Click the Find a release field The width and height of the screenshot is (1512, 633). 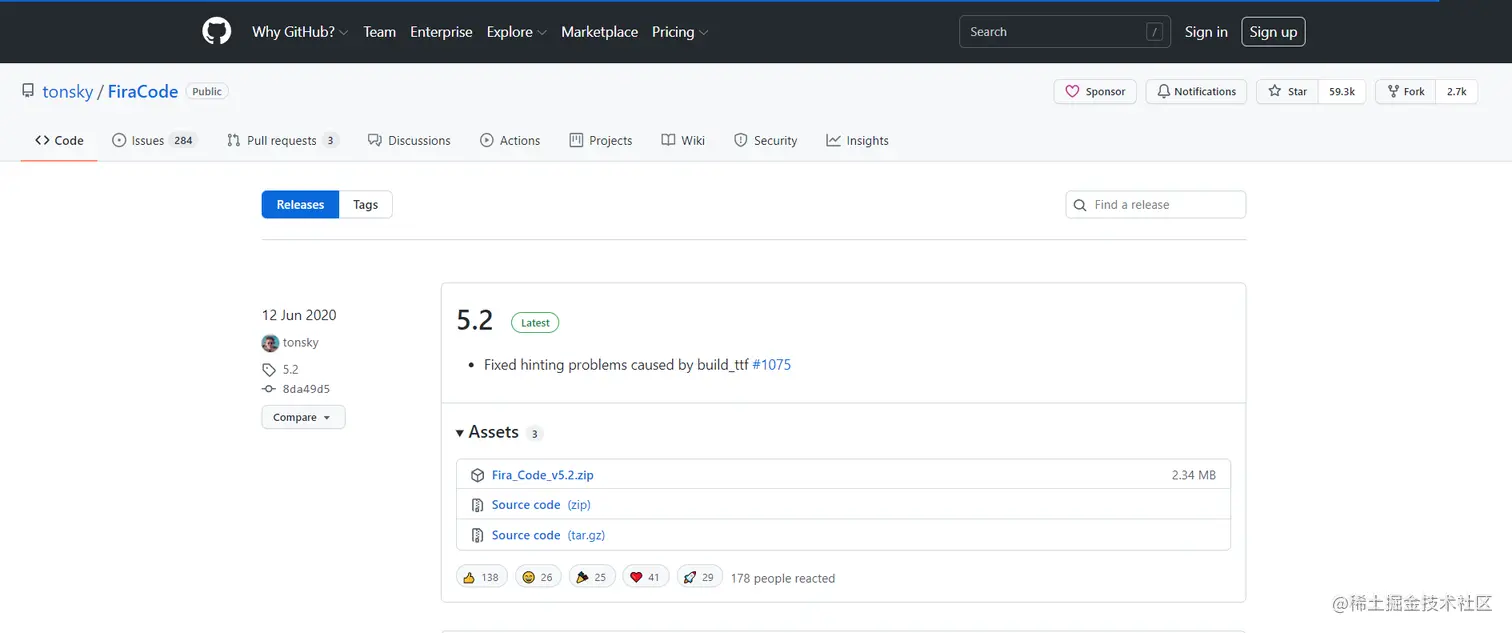coord(1155,204)
